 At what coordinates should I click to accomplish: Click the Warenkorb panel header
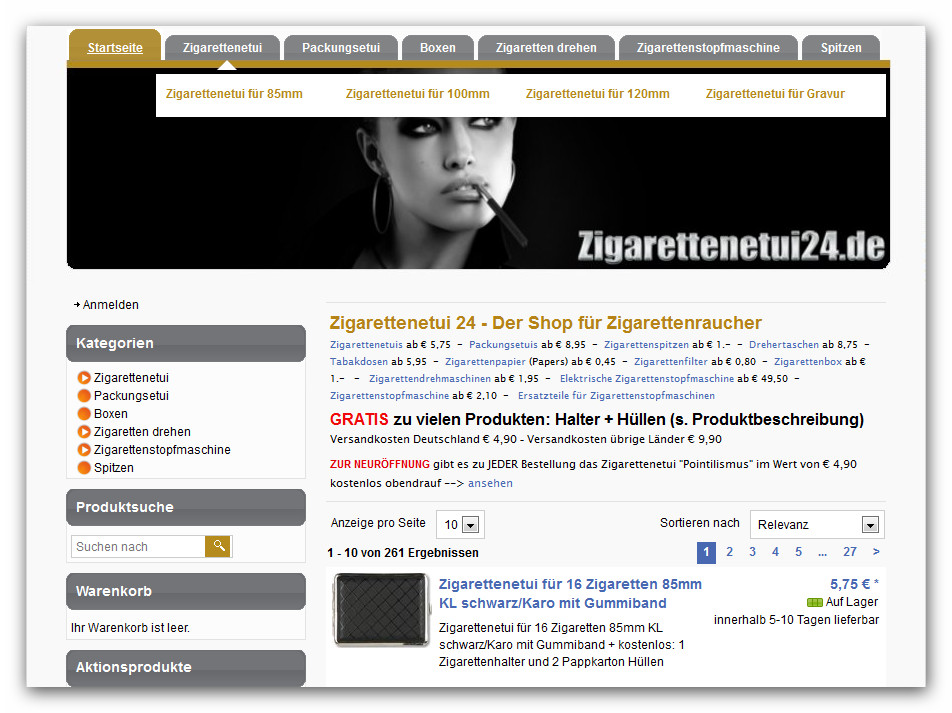186,591
